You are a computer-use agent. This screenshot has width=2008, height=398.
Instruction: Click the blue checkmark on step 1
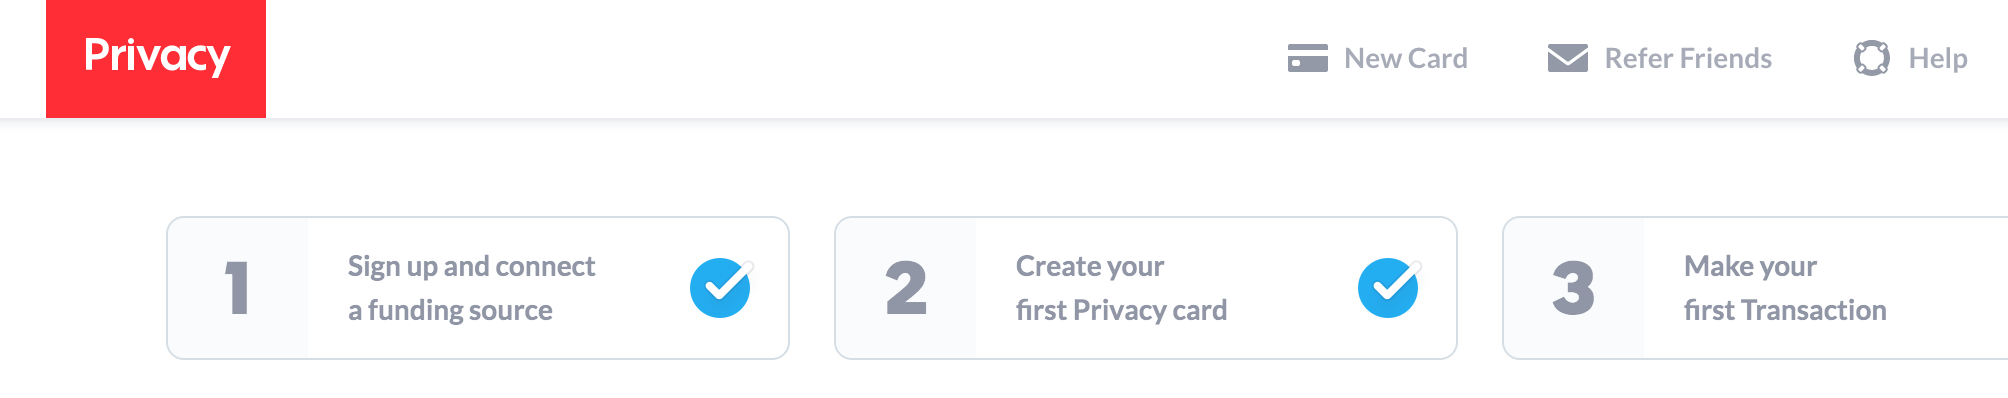click(721, 288)
